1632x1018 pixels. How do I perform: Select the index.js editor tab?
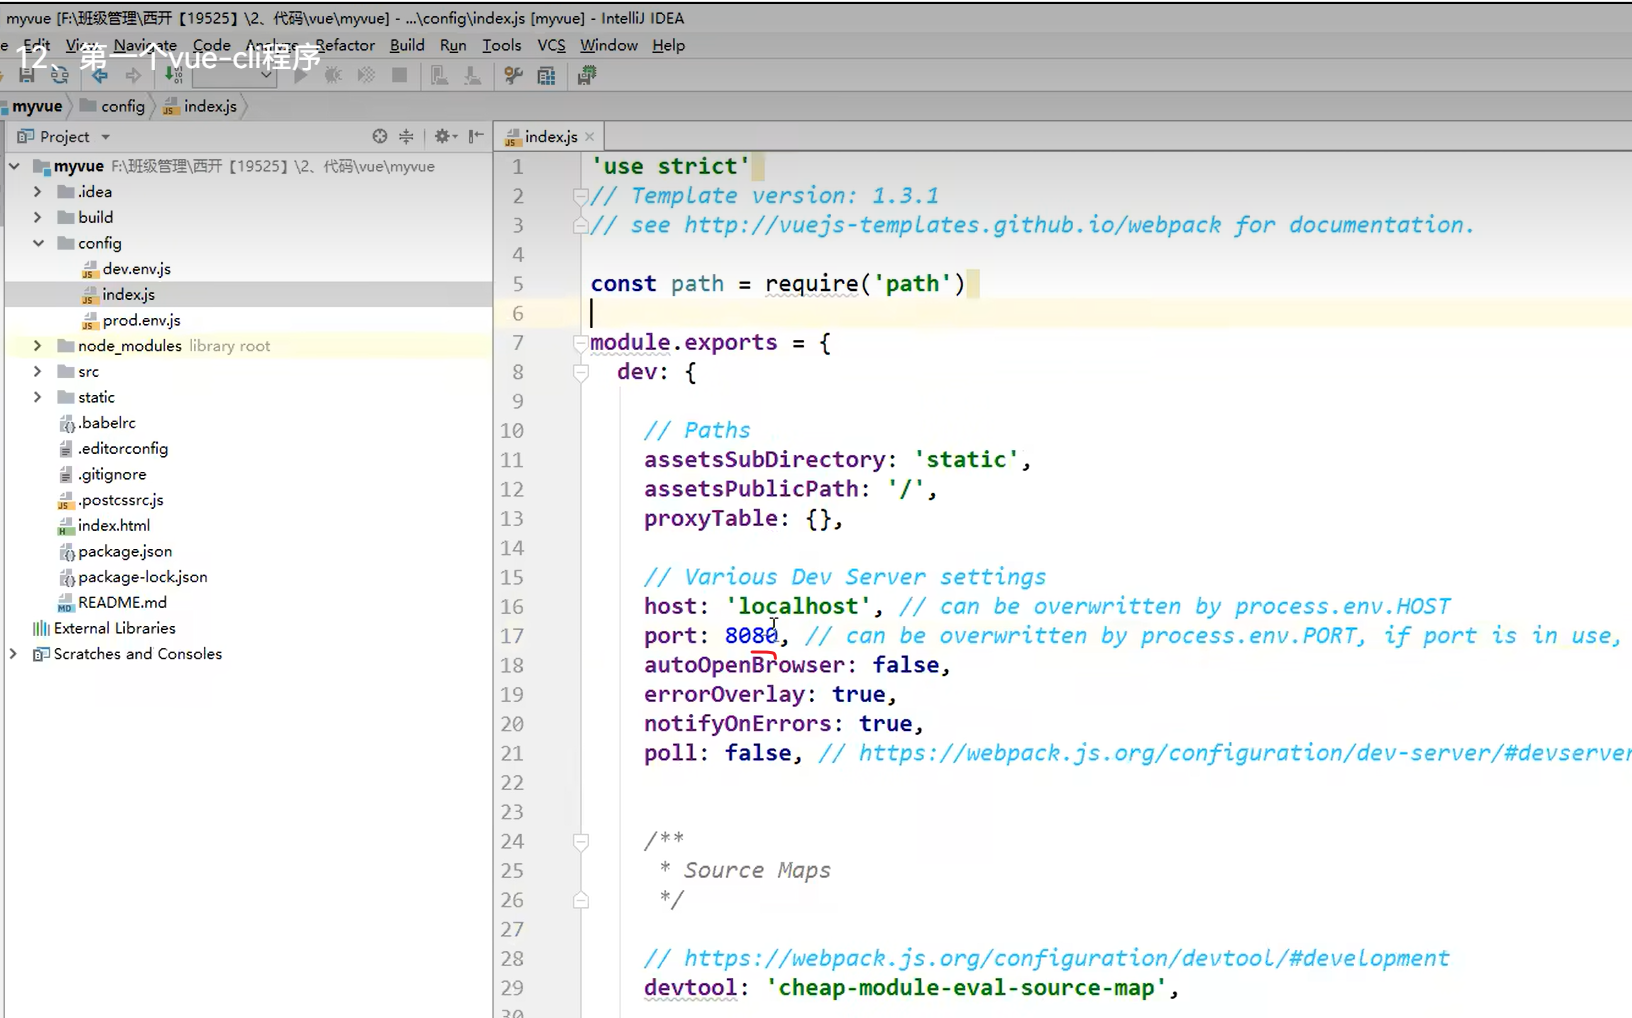tap(549, 136)
